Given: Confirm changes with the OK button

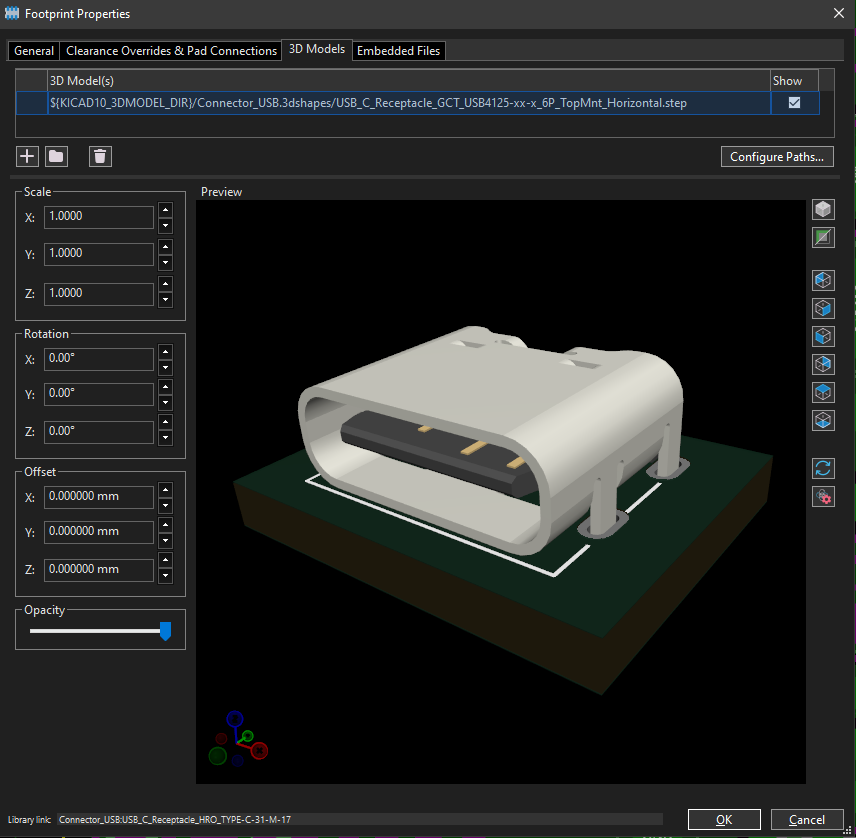Looking at the screenshot, I should coord(724,819).
